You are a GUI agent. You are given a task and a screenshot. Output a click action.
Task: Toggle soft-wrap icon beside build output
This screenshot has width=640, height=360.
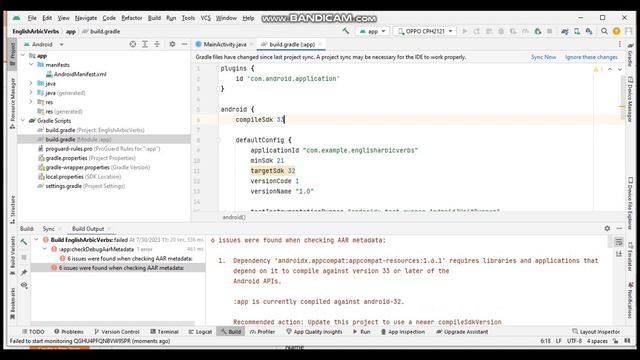[619, 242]
